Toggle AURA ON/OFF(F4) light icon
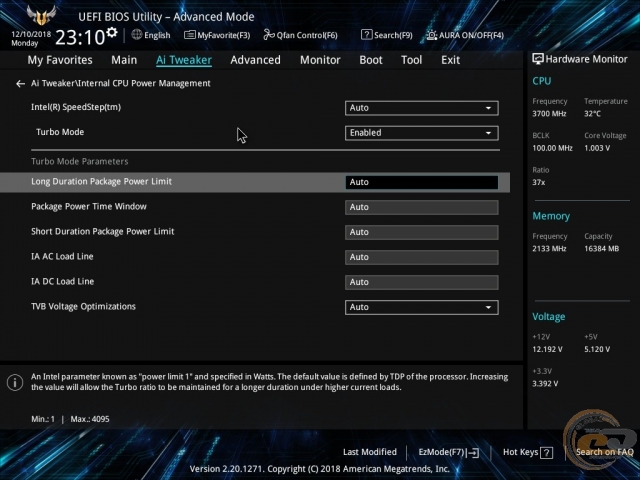The width and height of the screenshot is (640, 480). (432, 35)
